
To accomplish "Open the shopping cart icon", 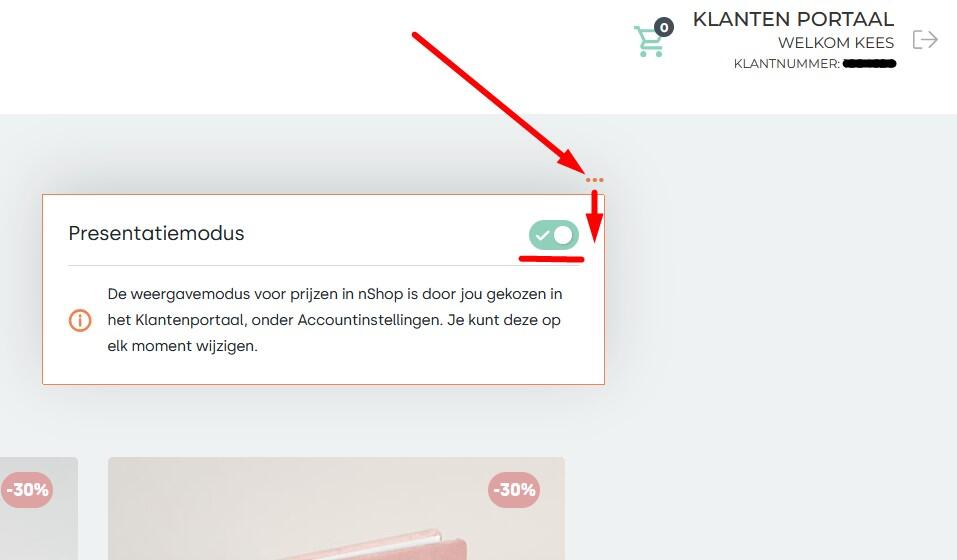I will [x=649, y=41].
